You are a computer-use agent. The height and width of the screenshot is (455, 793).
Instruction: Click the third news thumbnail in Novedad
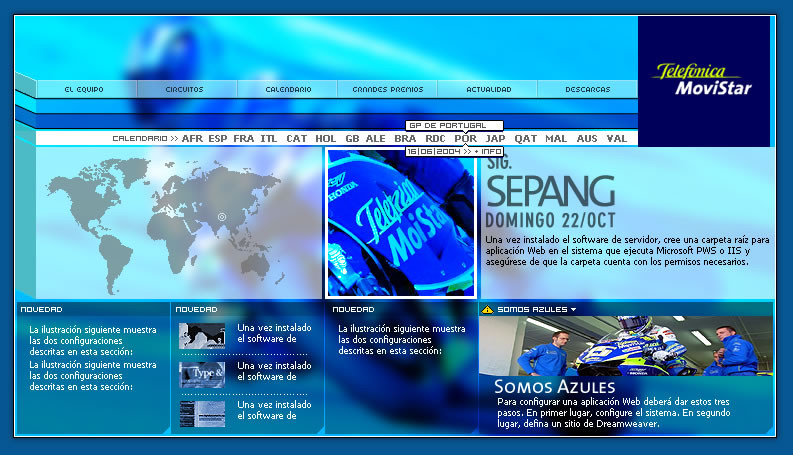pyautogui.click(x=202, y=414)
